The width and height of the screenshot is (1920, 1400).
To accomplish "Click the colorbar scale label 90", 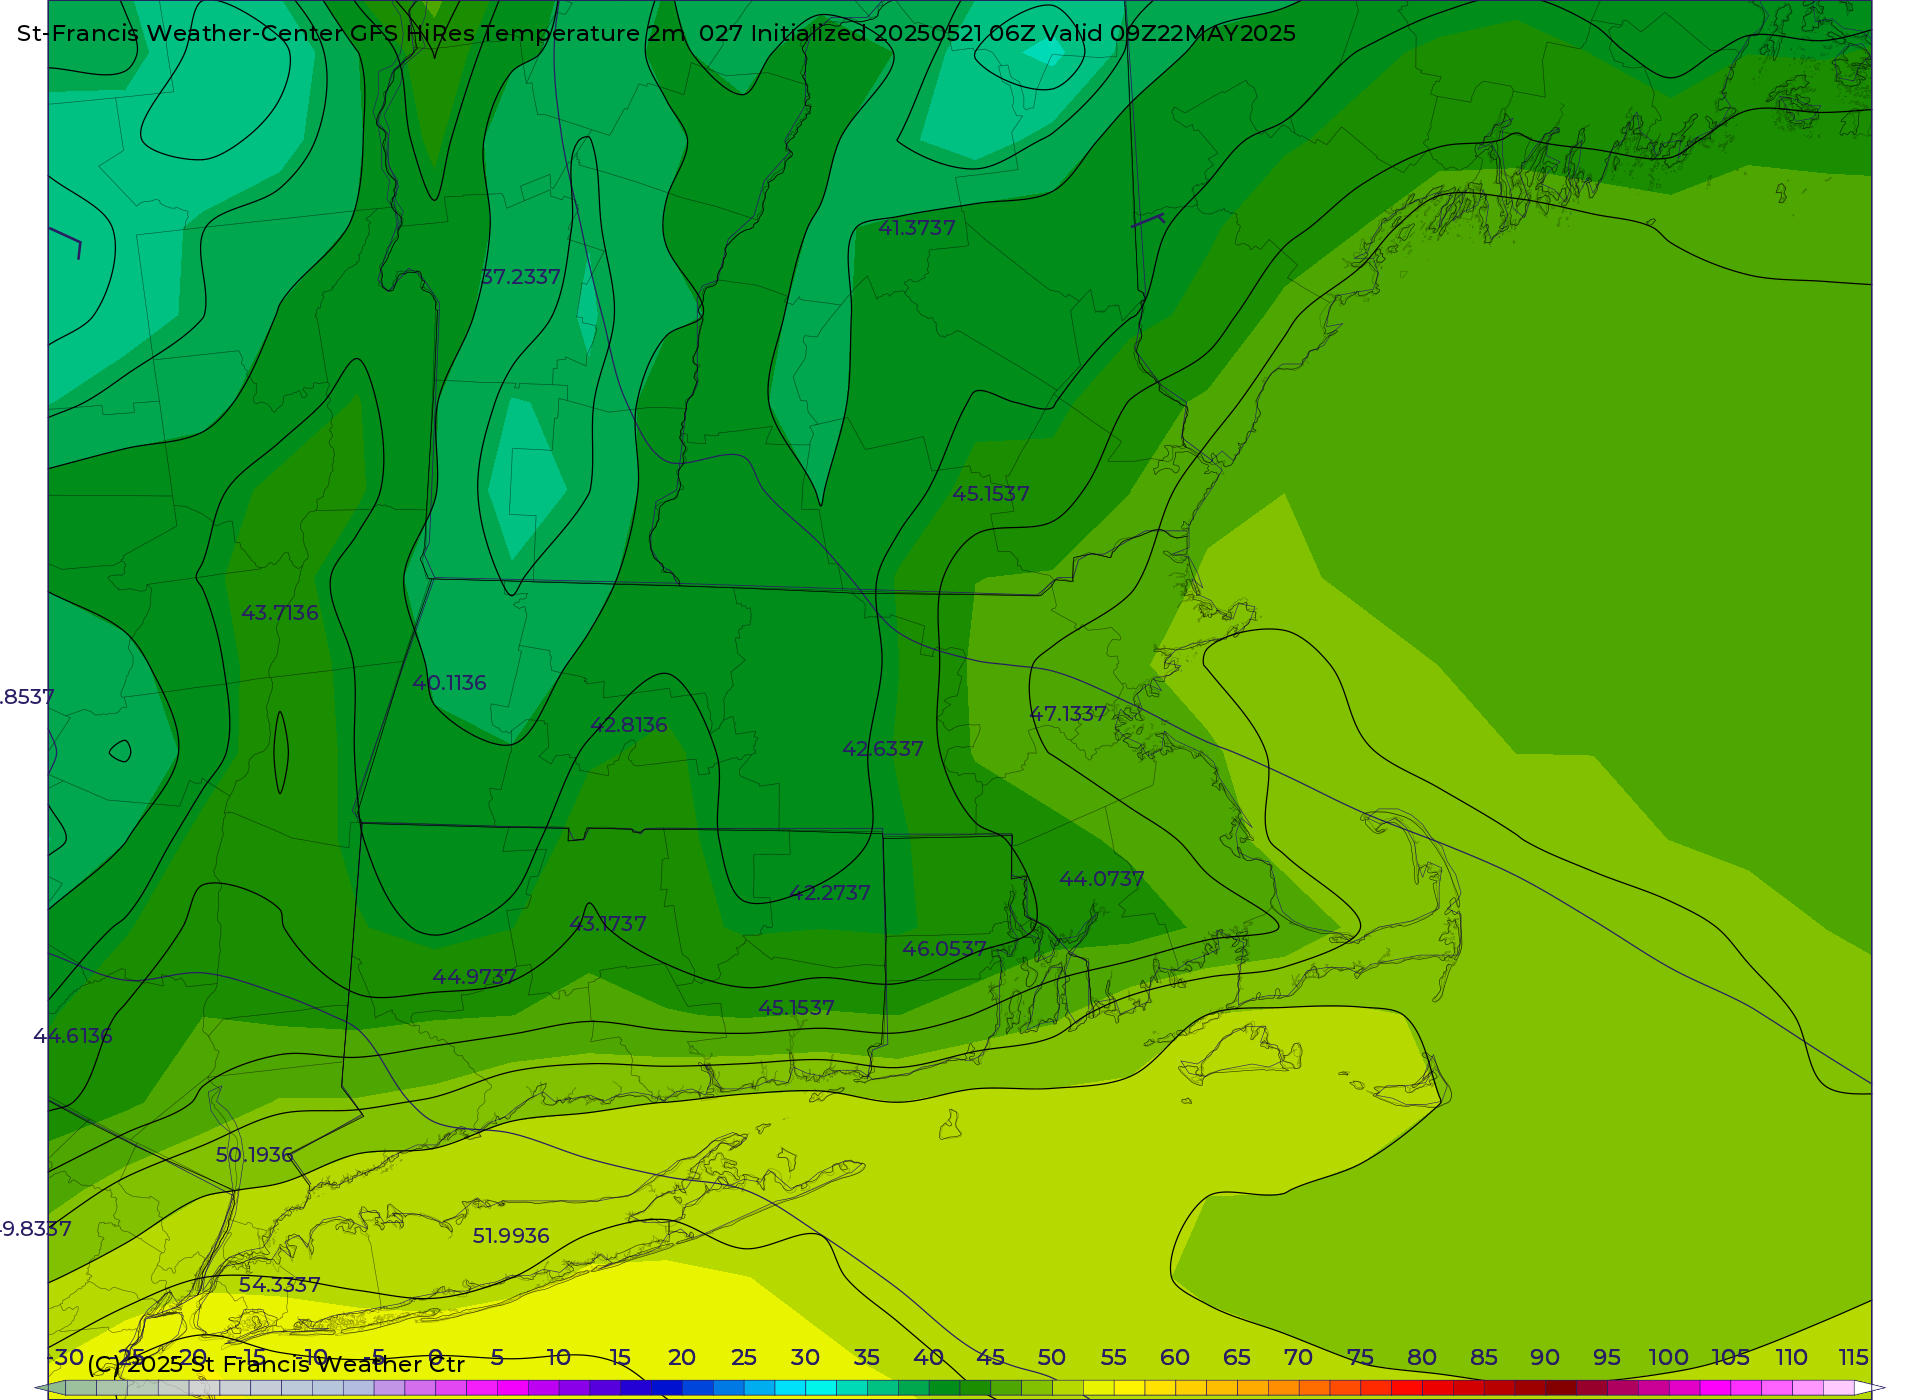I will coord(1545,1358).
